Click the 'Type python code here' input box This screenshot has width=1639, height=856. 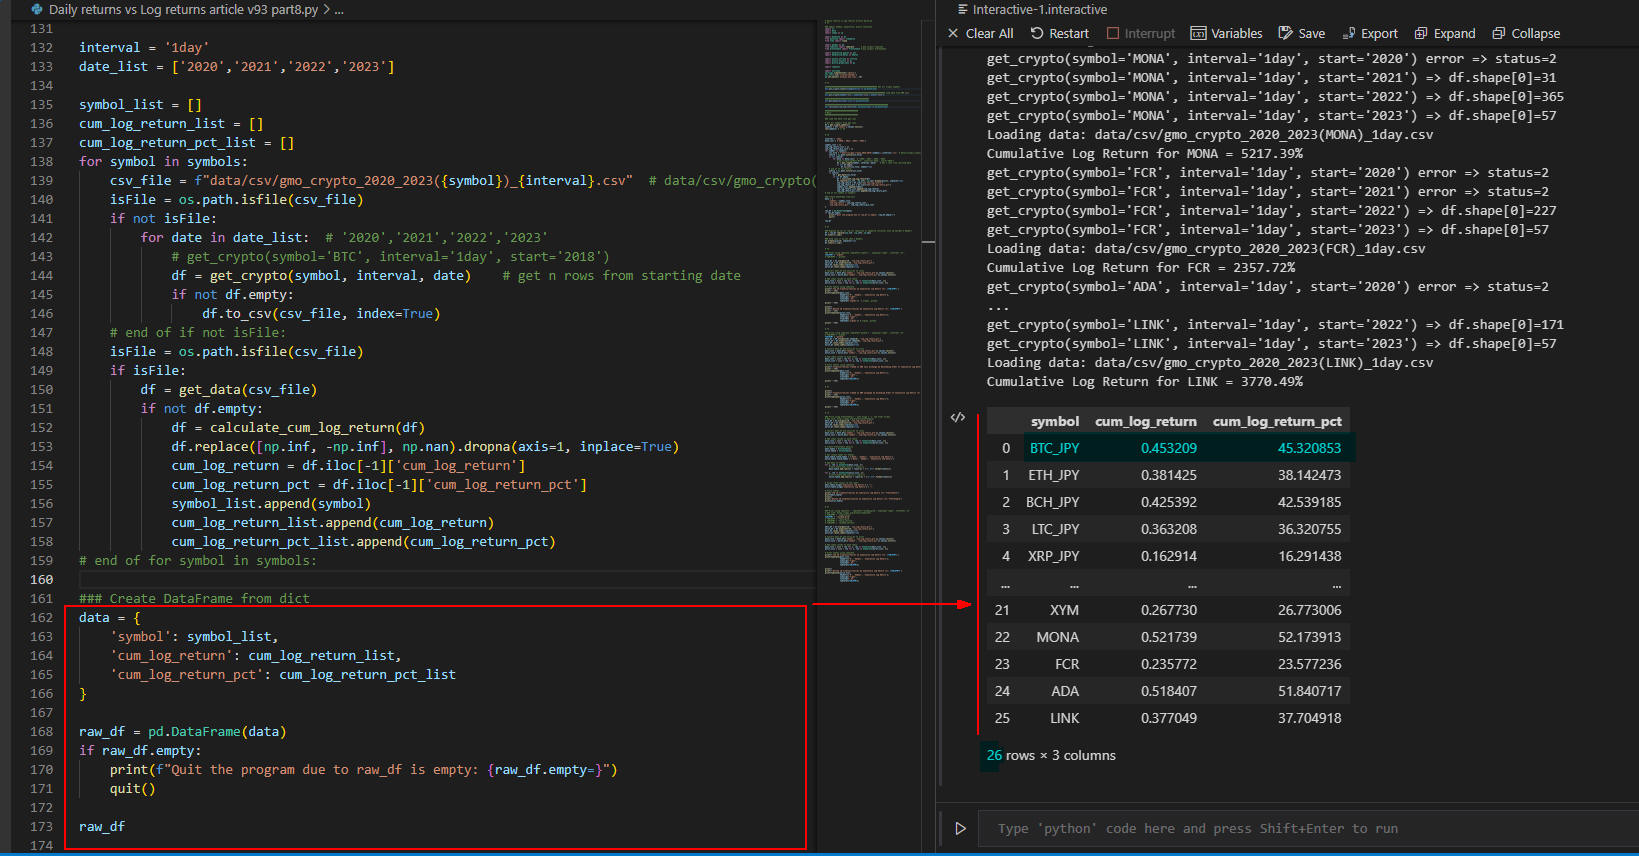[x=1310, y=828]
